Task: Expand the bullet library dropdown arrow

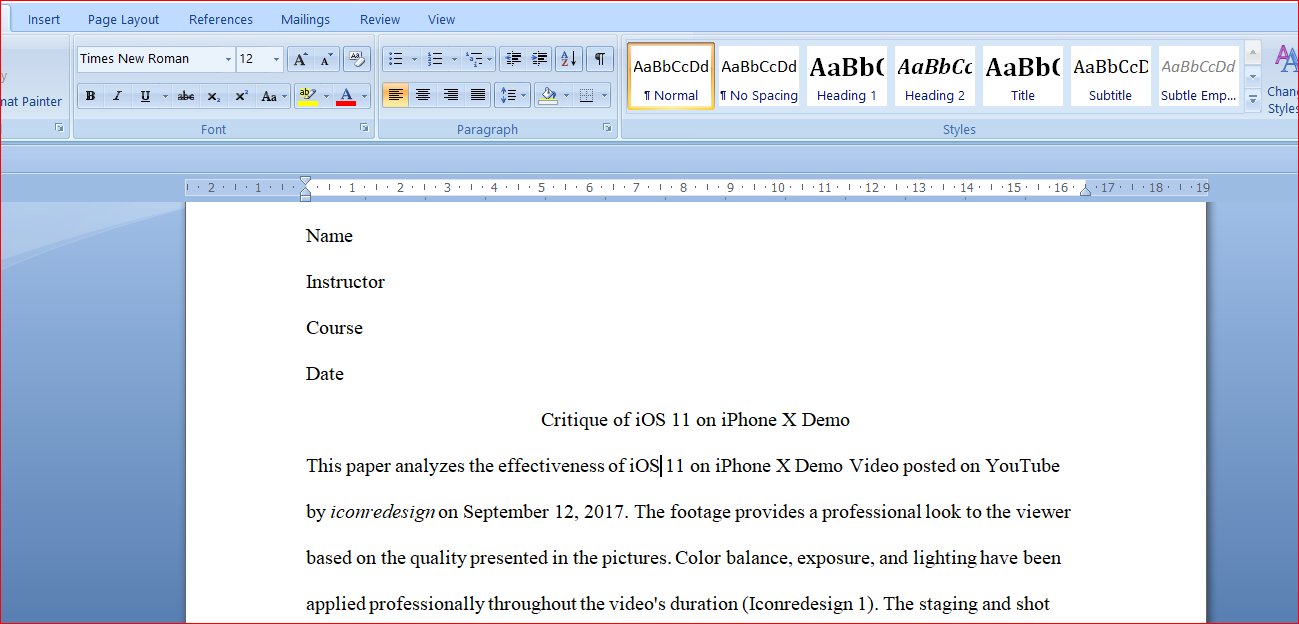Action: (x=414, y=59)
